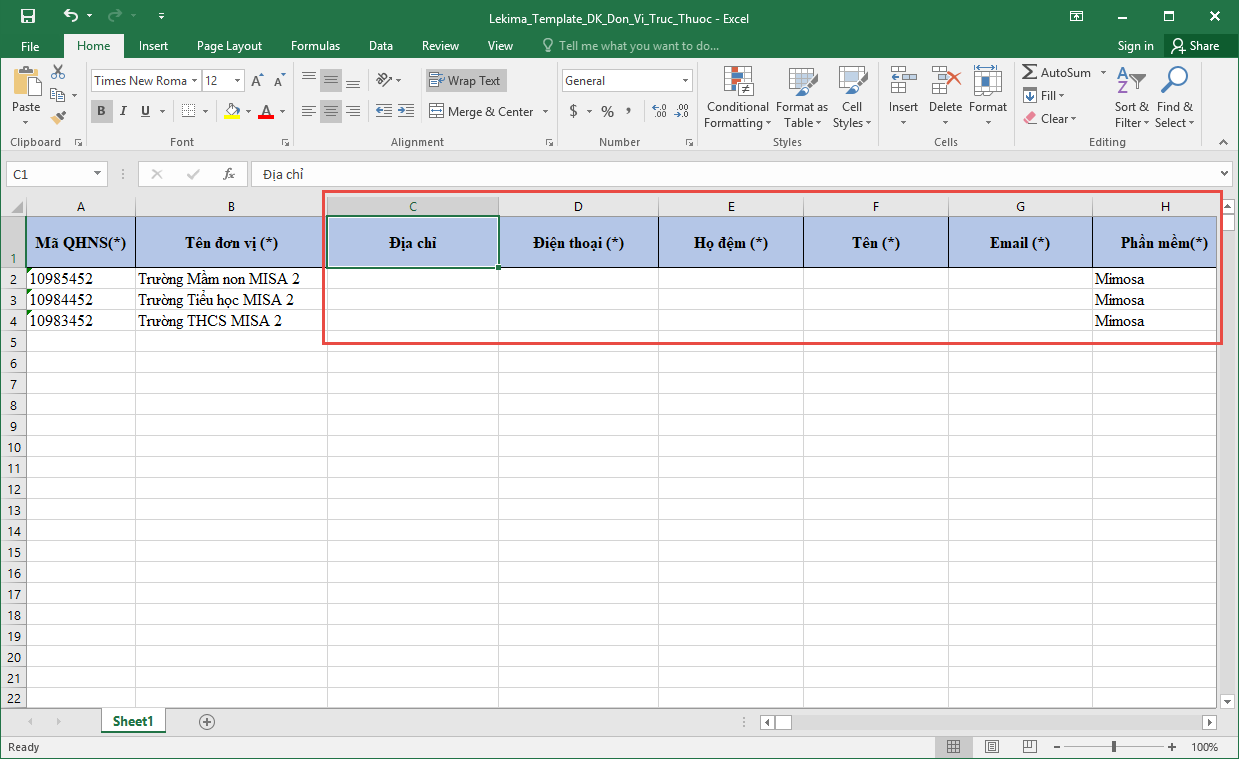Apply Accounting dollar format
Viewport: 1239px width, 759px height.
(x=573, y=111)
